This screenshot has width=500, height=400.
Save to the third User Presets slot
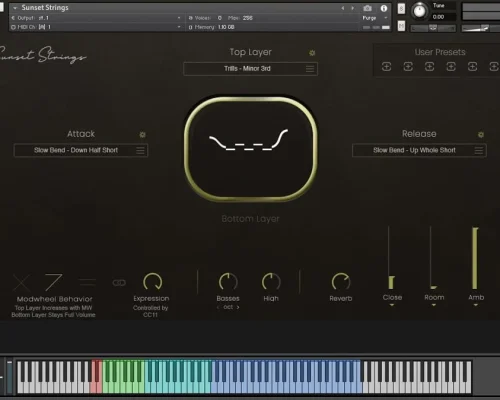(429, 67)
